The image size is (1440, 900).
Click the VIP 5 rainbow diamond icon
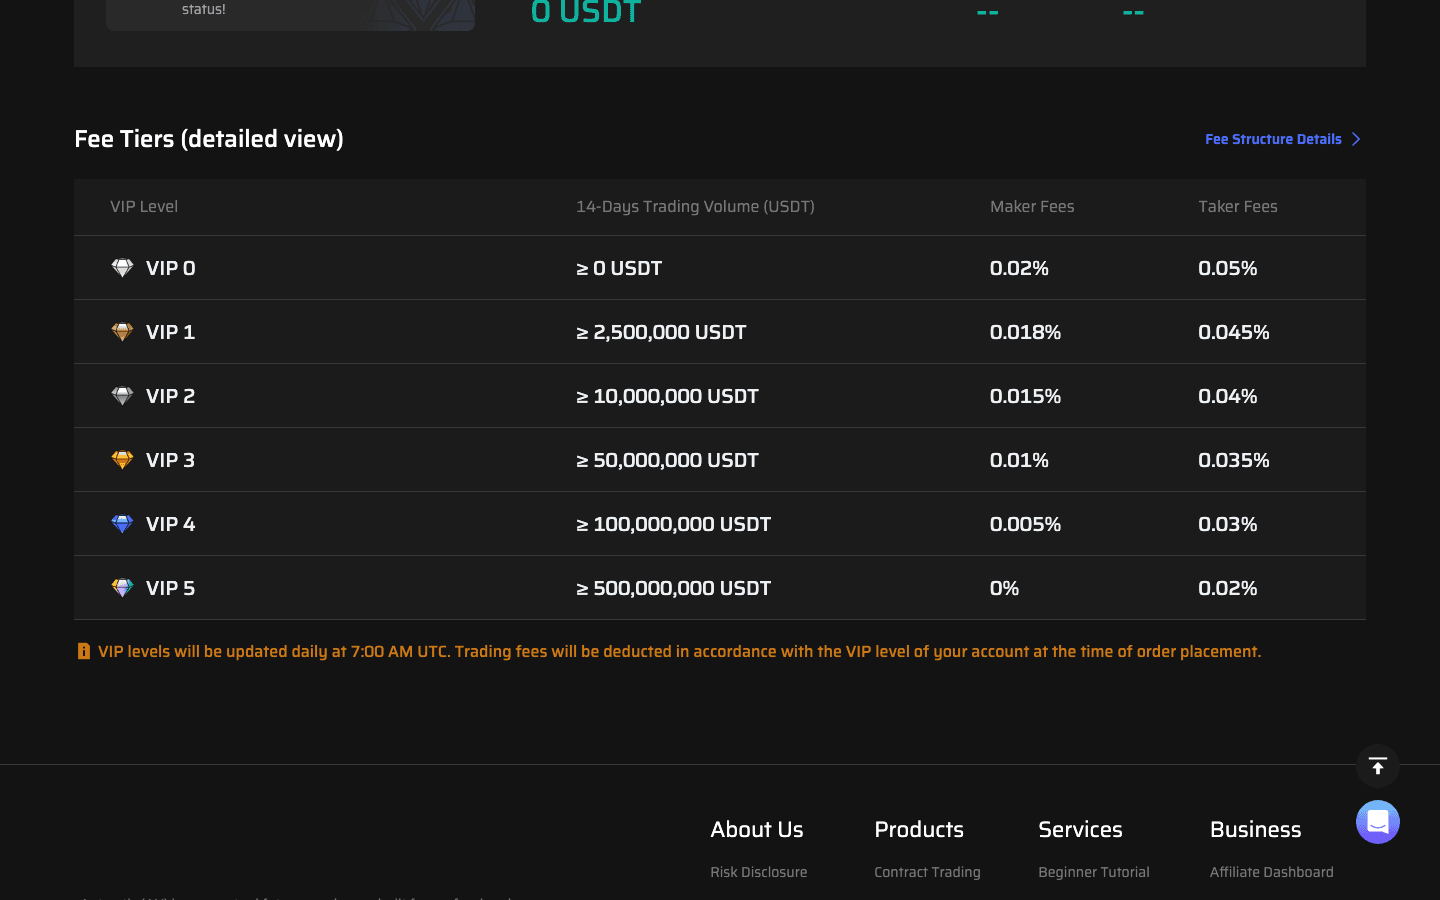tap(122, 588)
